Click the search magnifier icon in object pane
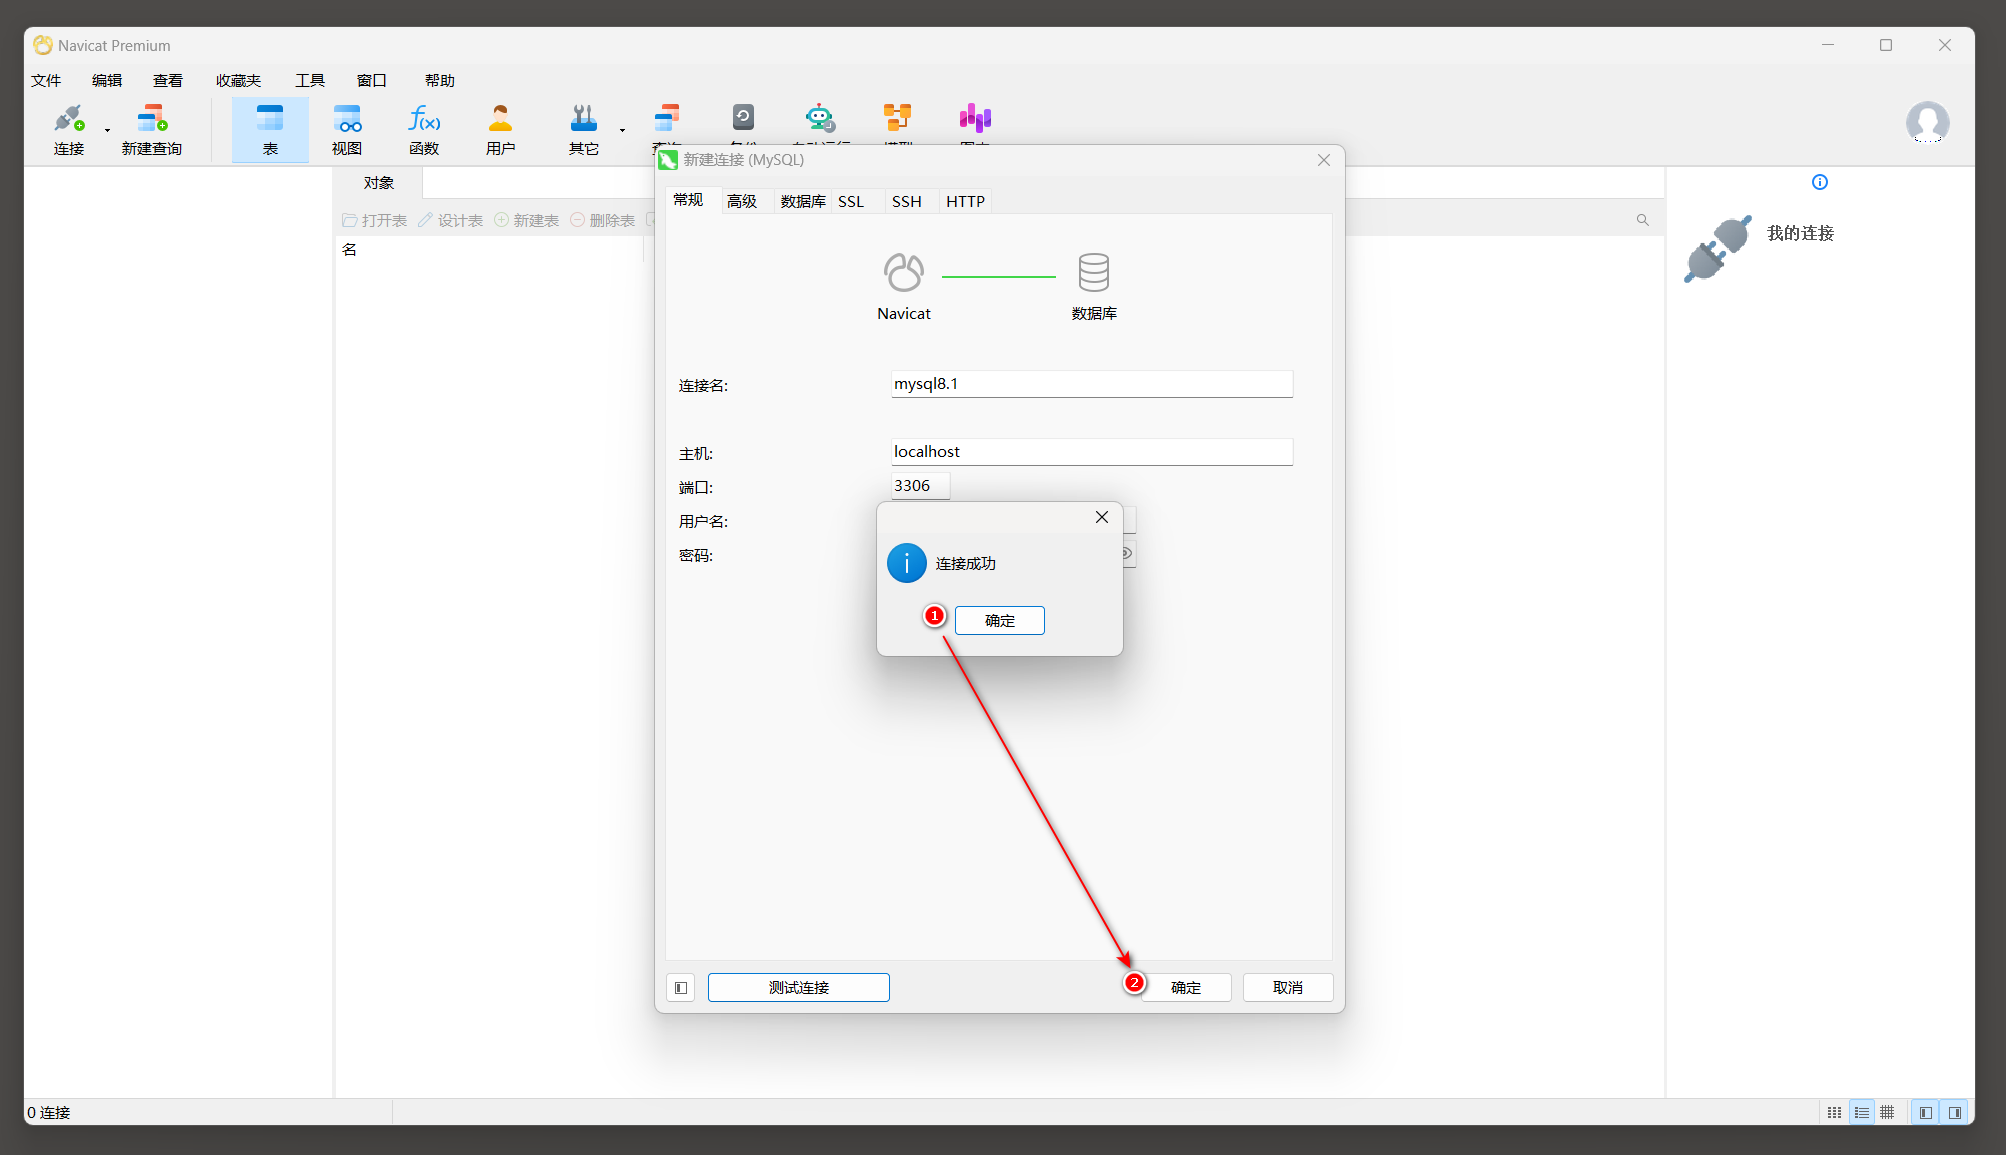 point(1642,220)
